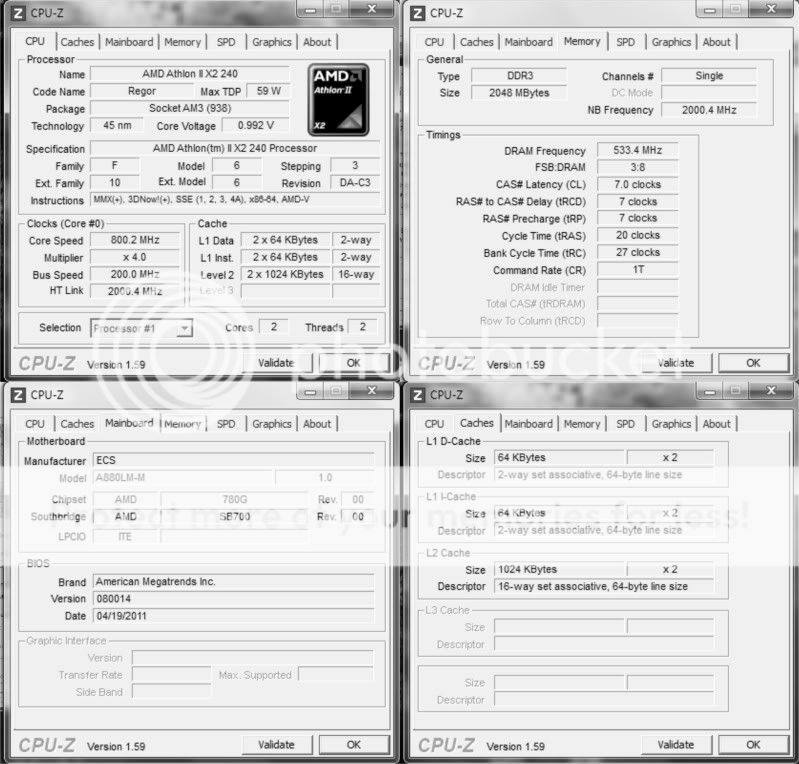Viewport: 799px width, 764px height.
Task: Select About tab in Memory window
Action: tap(716, 42)
